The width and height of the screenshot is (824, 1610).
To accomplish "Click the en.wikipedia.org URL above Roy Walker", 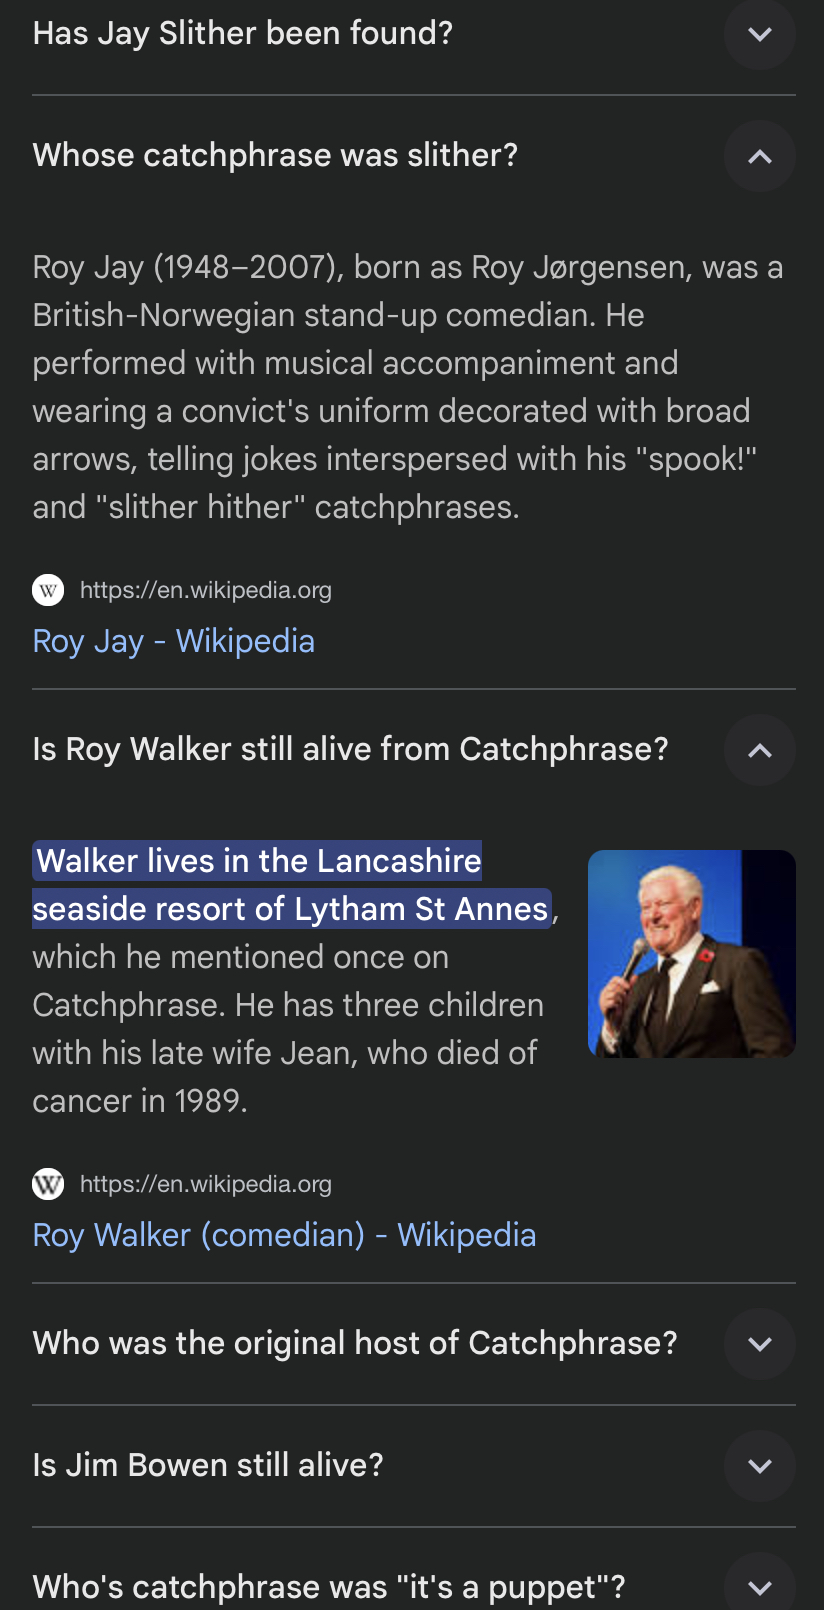I will pyautogui.click(x=206, y=1184).
